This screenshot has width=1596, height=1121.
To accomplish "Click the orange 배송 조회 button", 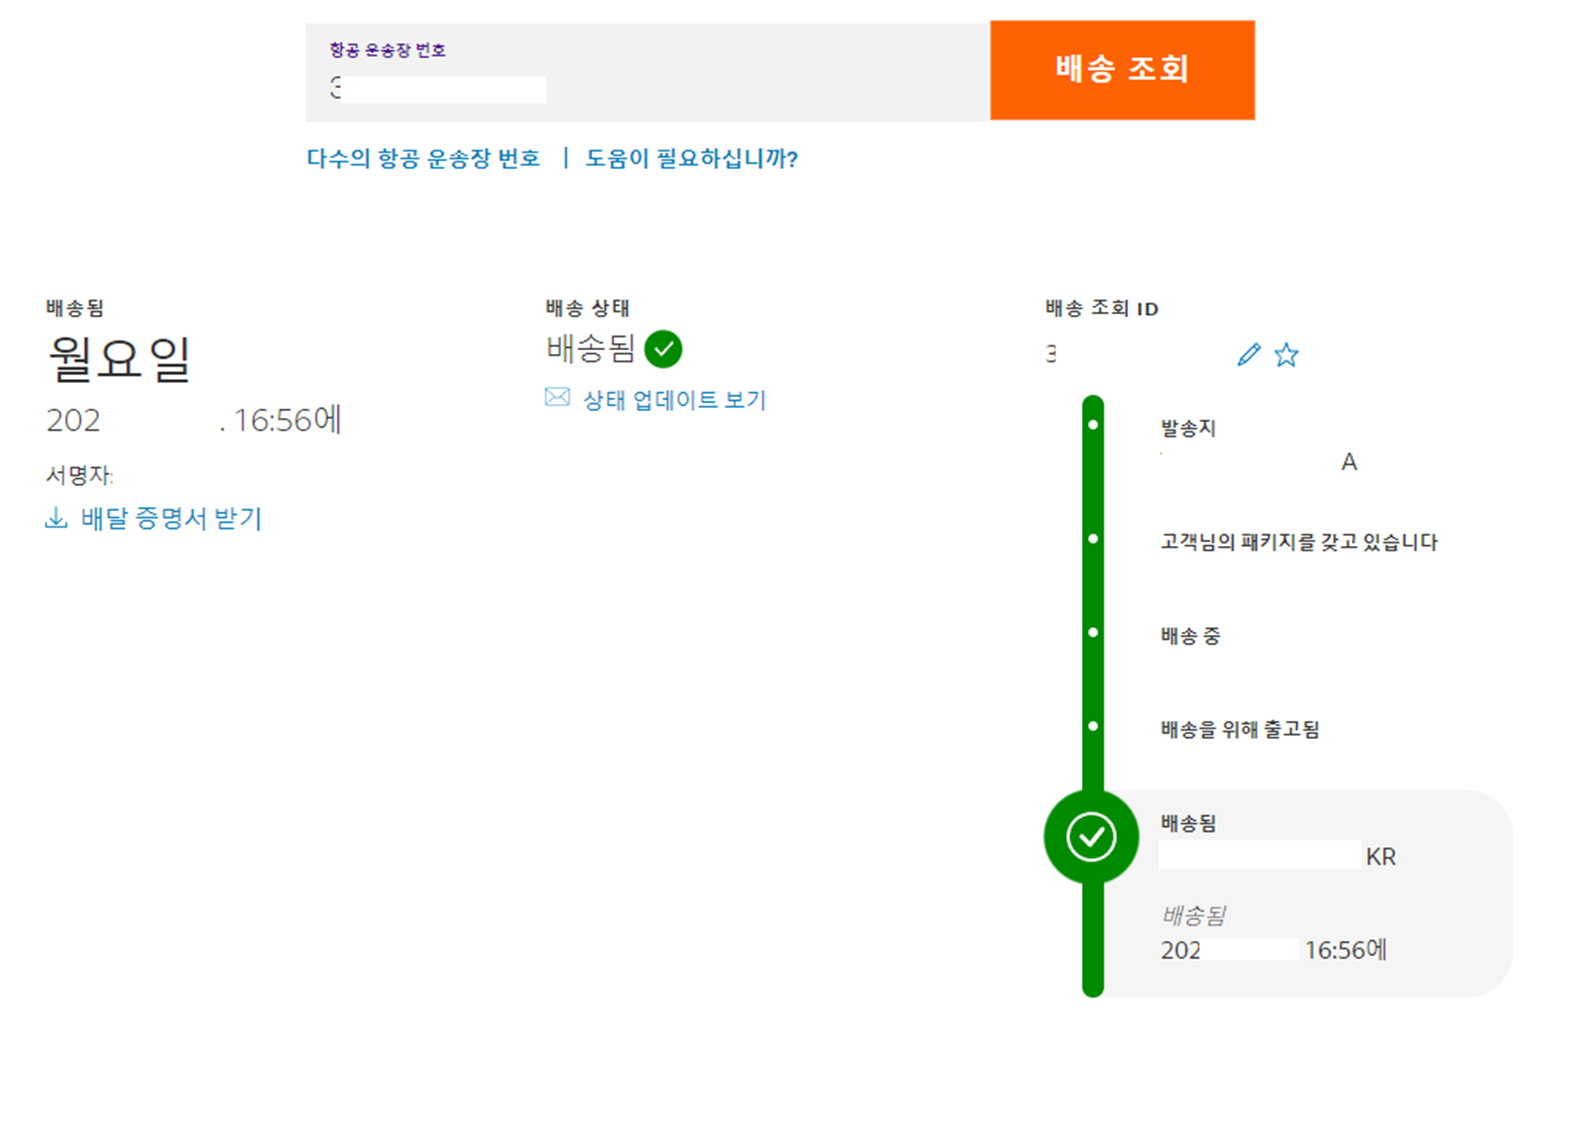I will pyautogui.click(x=1122, y=69).
